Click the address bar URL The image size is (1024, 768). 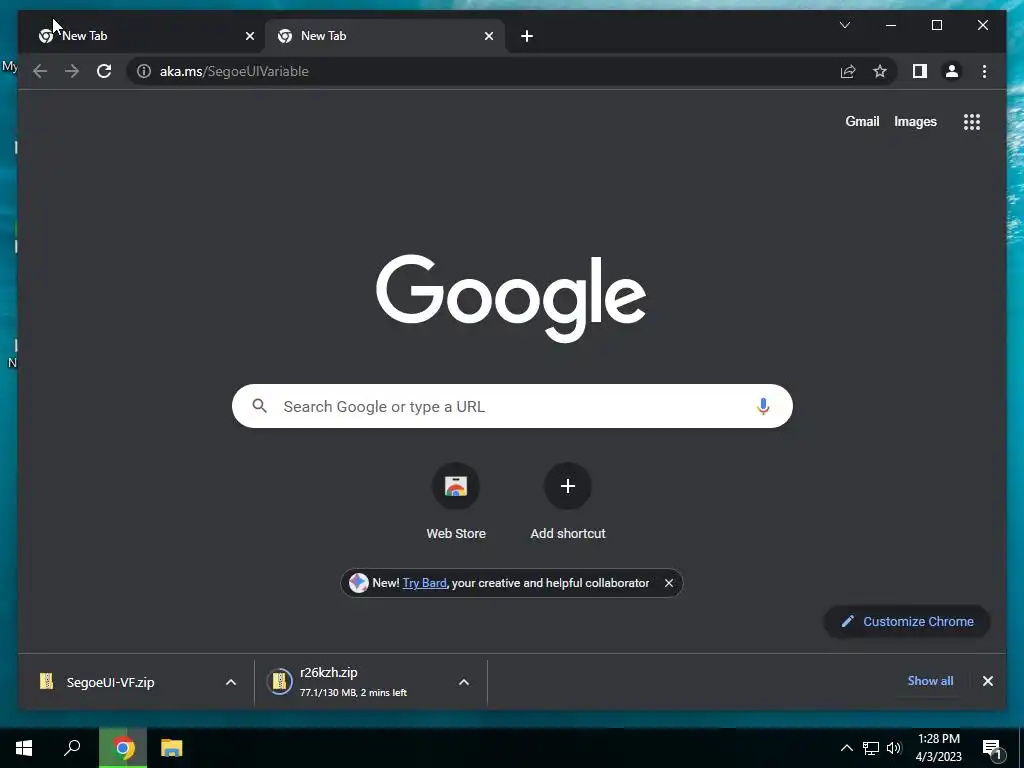pyautogui.click(x=234, y=71)
